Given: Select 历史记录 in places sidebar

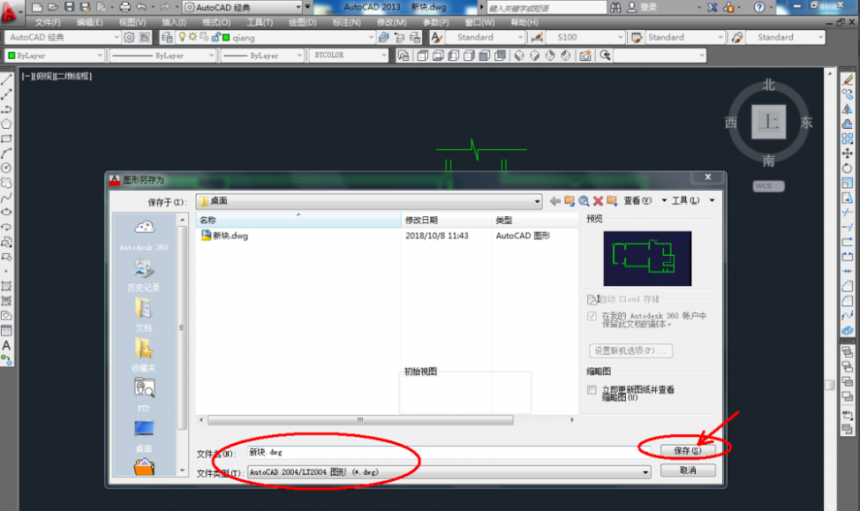Looking at the screenshot, I should [144, 276].
